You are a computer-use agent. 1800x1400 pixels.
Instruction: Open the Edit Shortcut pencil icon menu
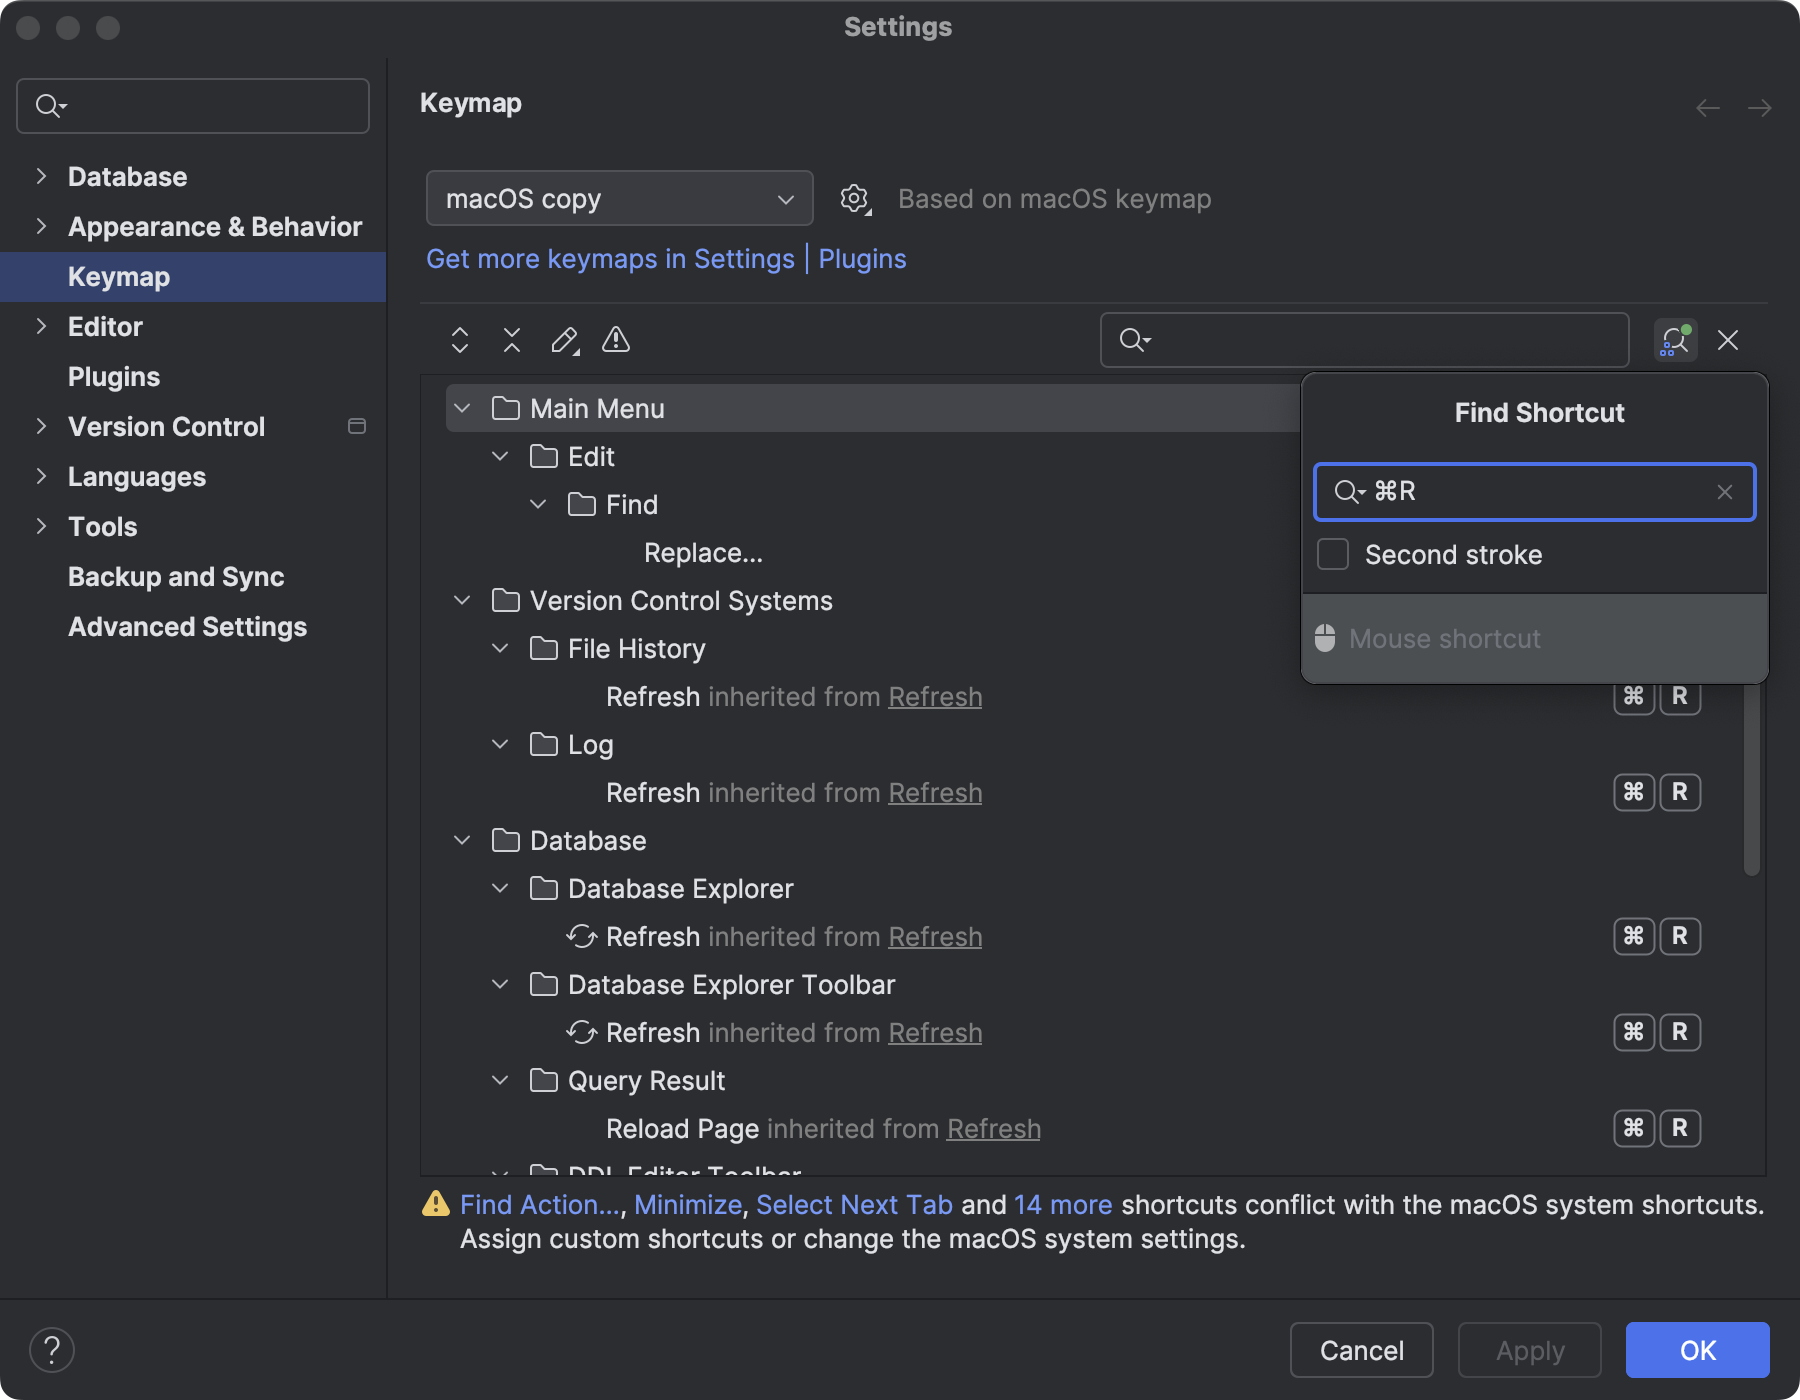click(x=564, y=340)
